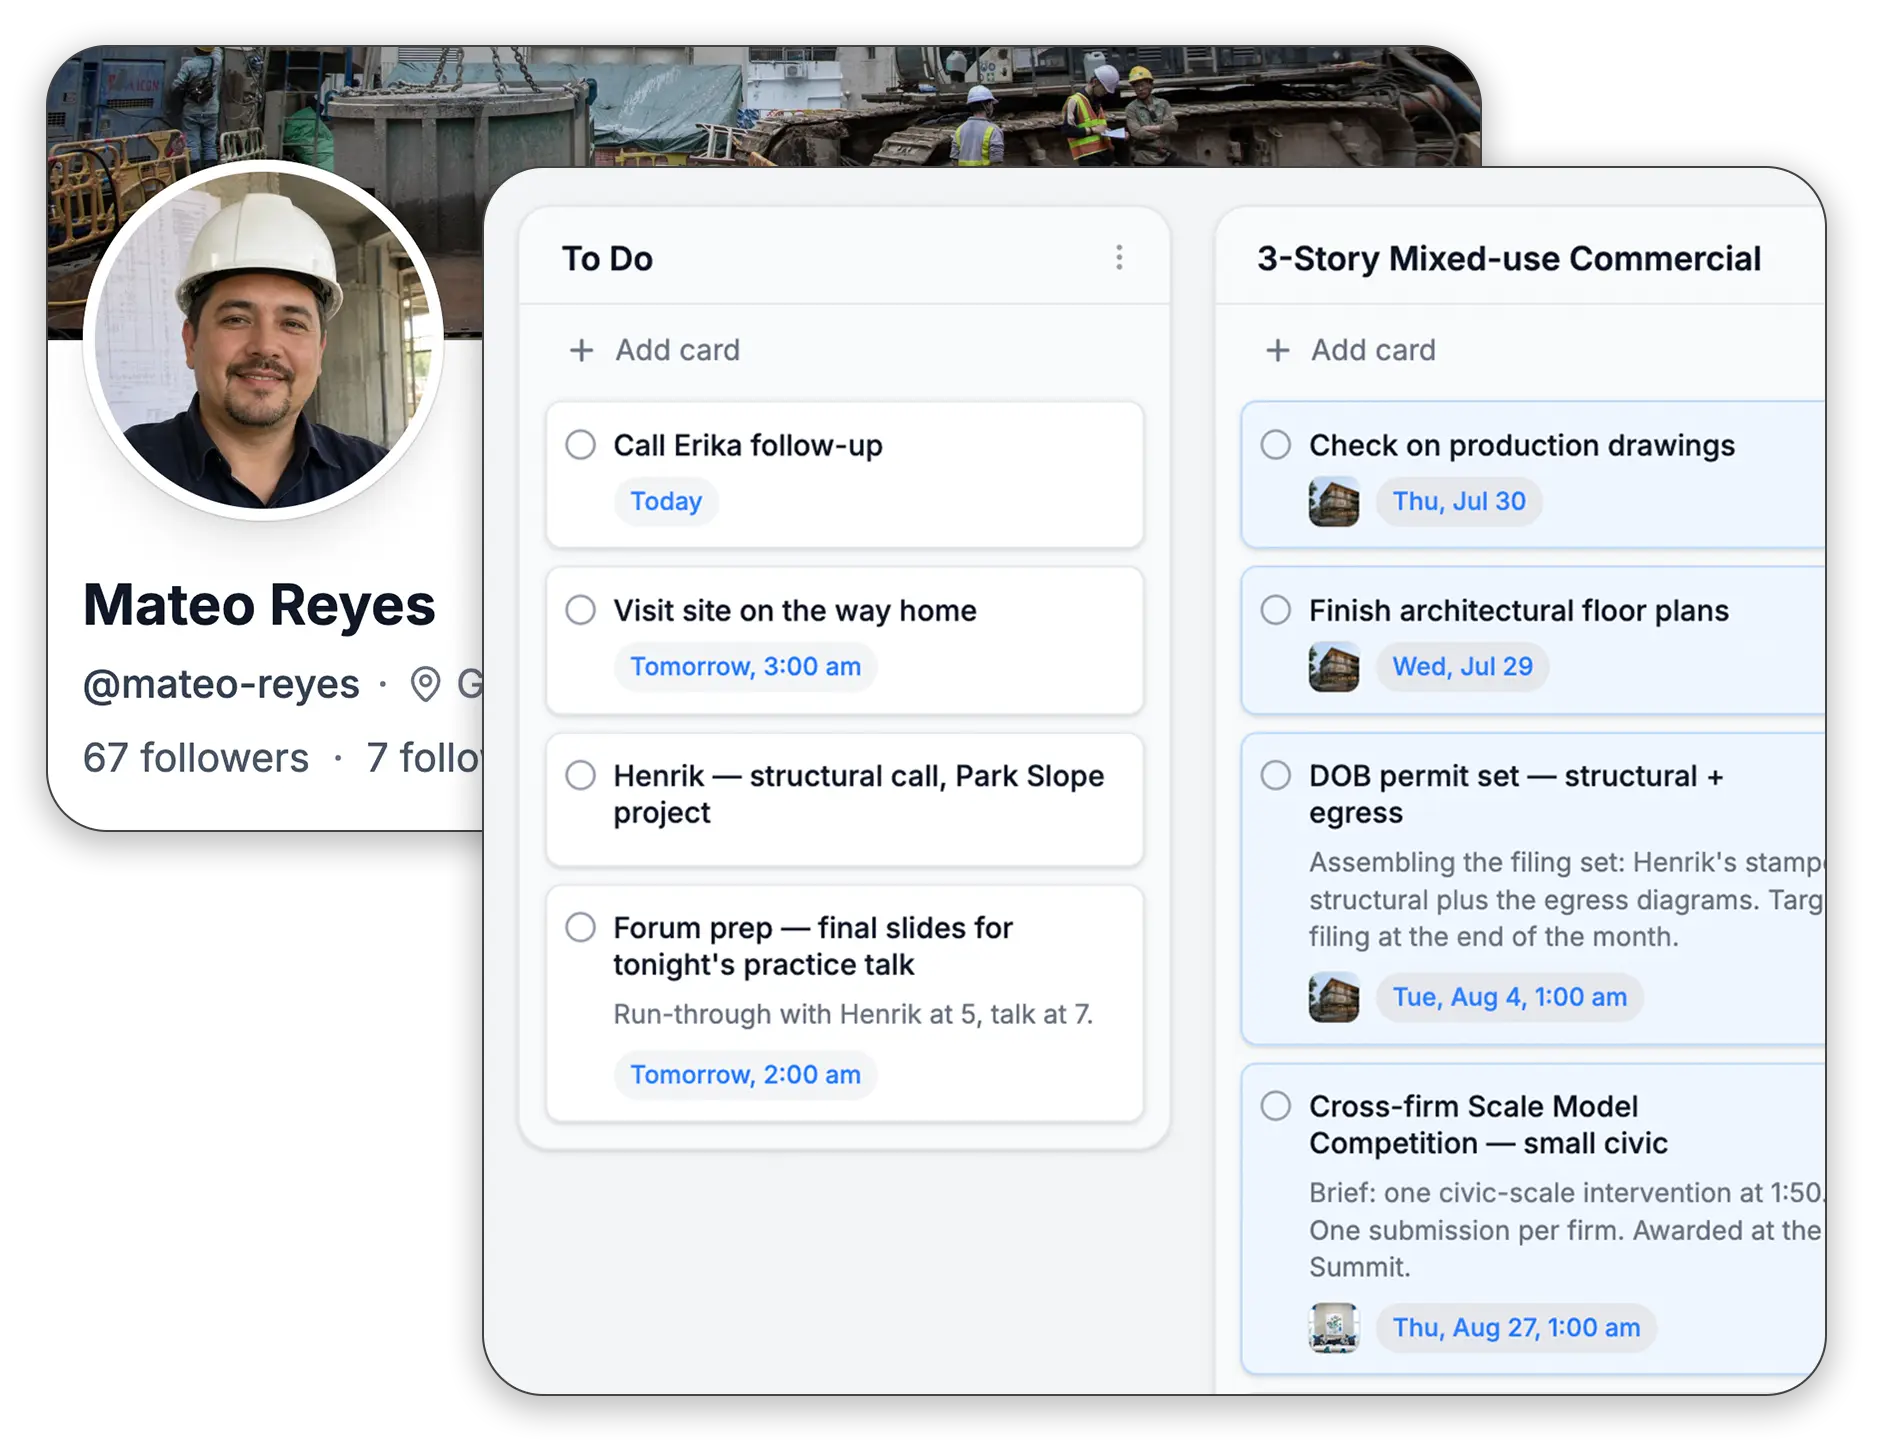Mark Visit site on the way home complete

coord(580,610)
